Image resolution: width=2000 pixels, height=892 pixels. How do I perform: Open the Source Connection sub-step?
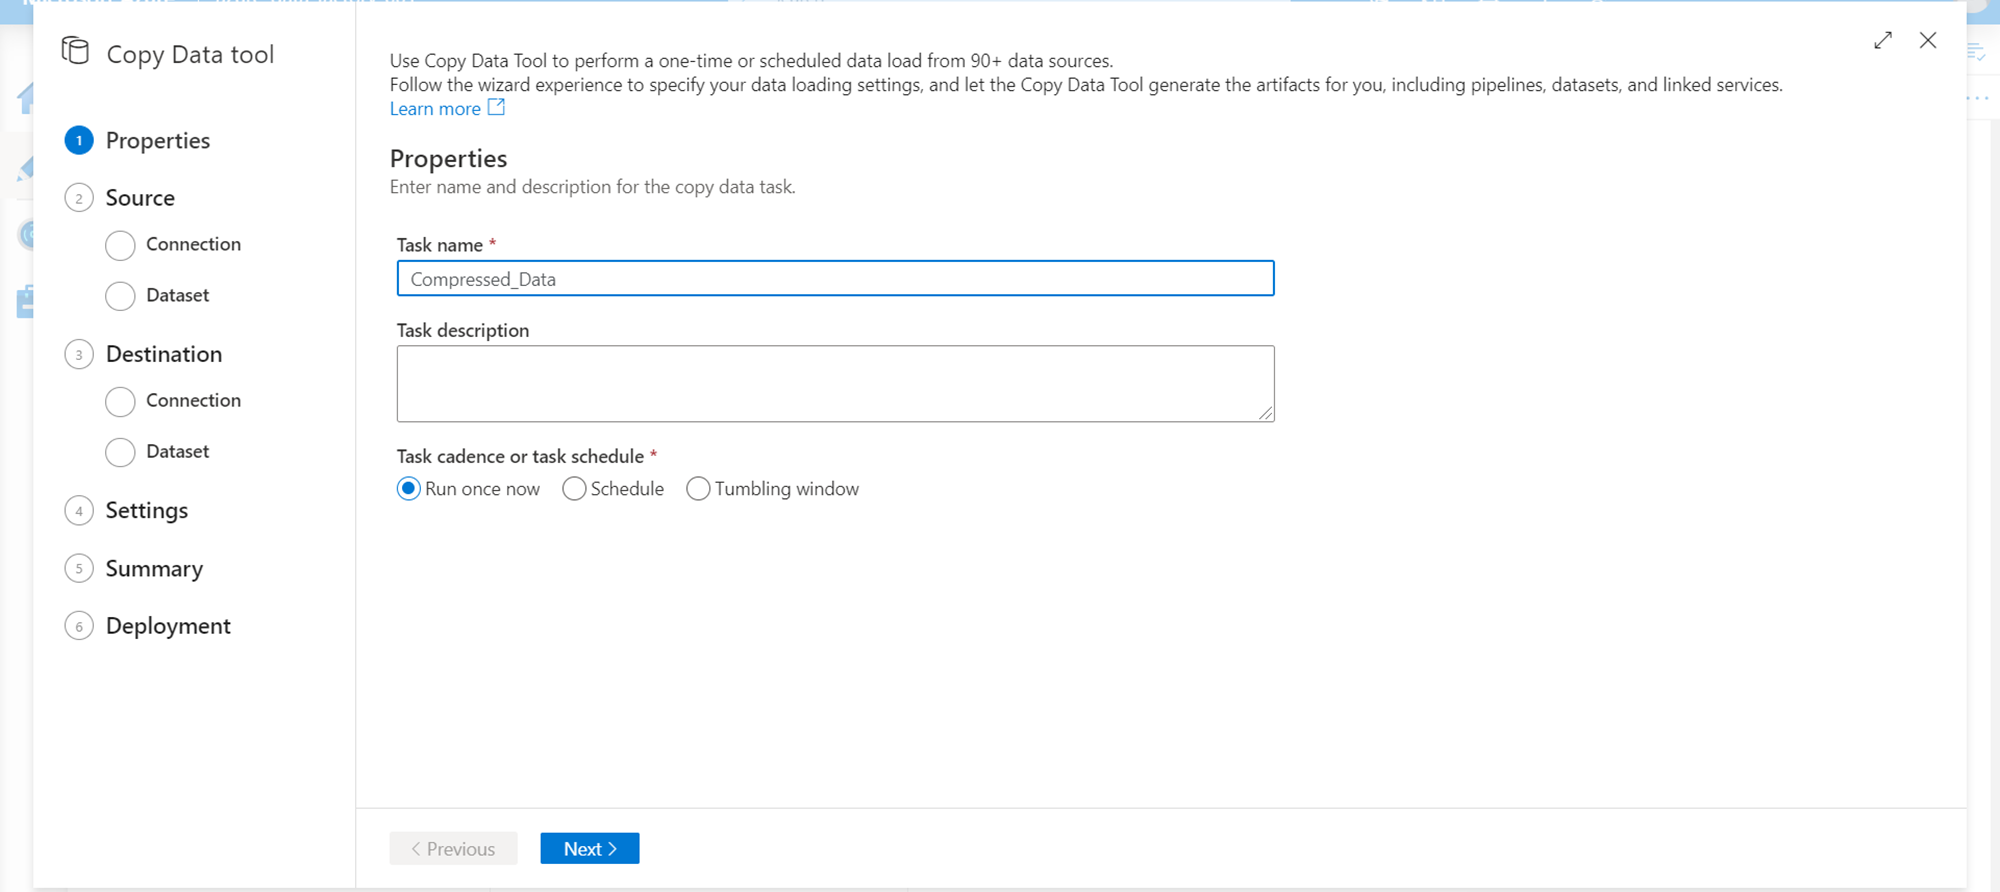tap(193, 244)
